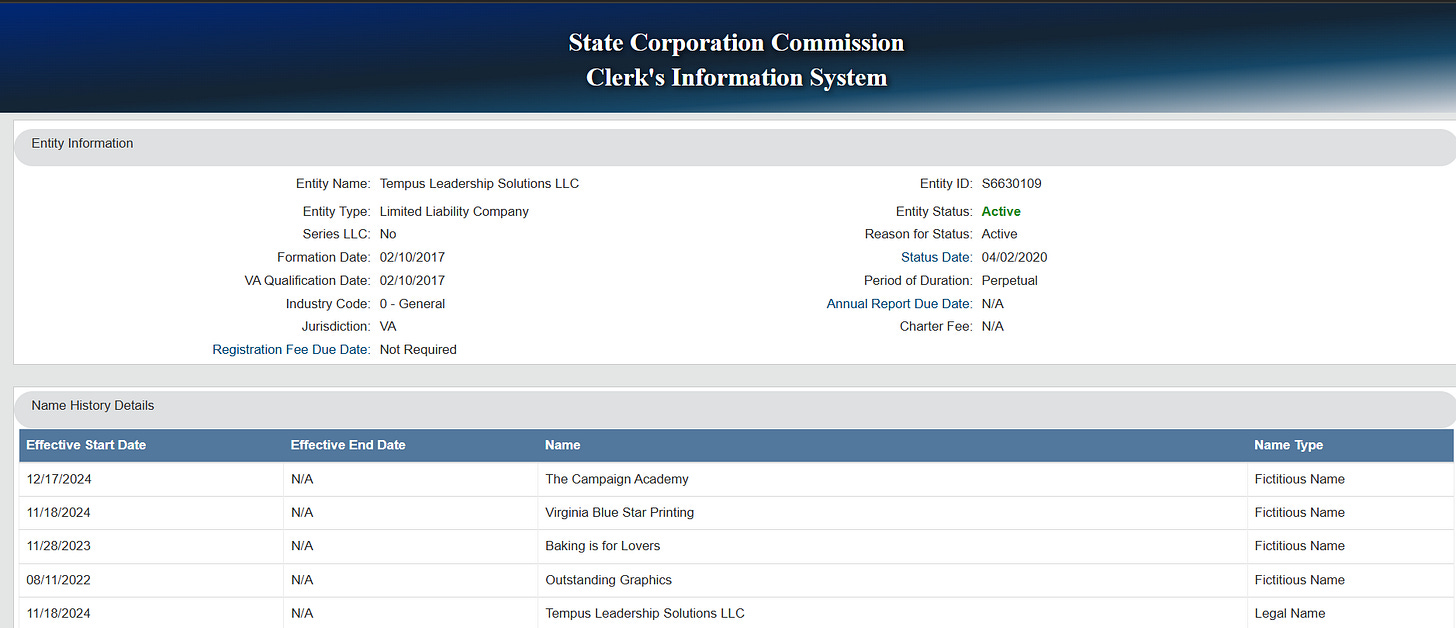Click the Not Required fee value

(418, 350)
